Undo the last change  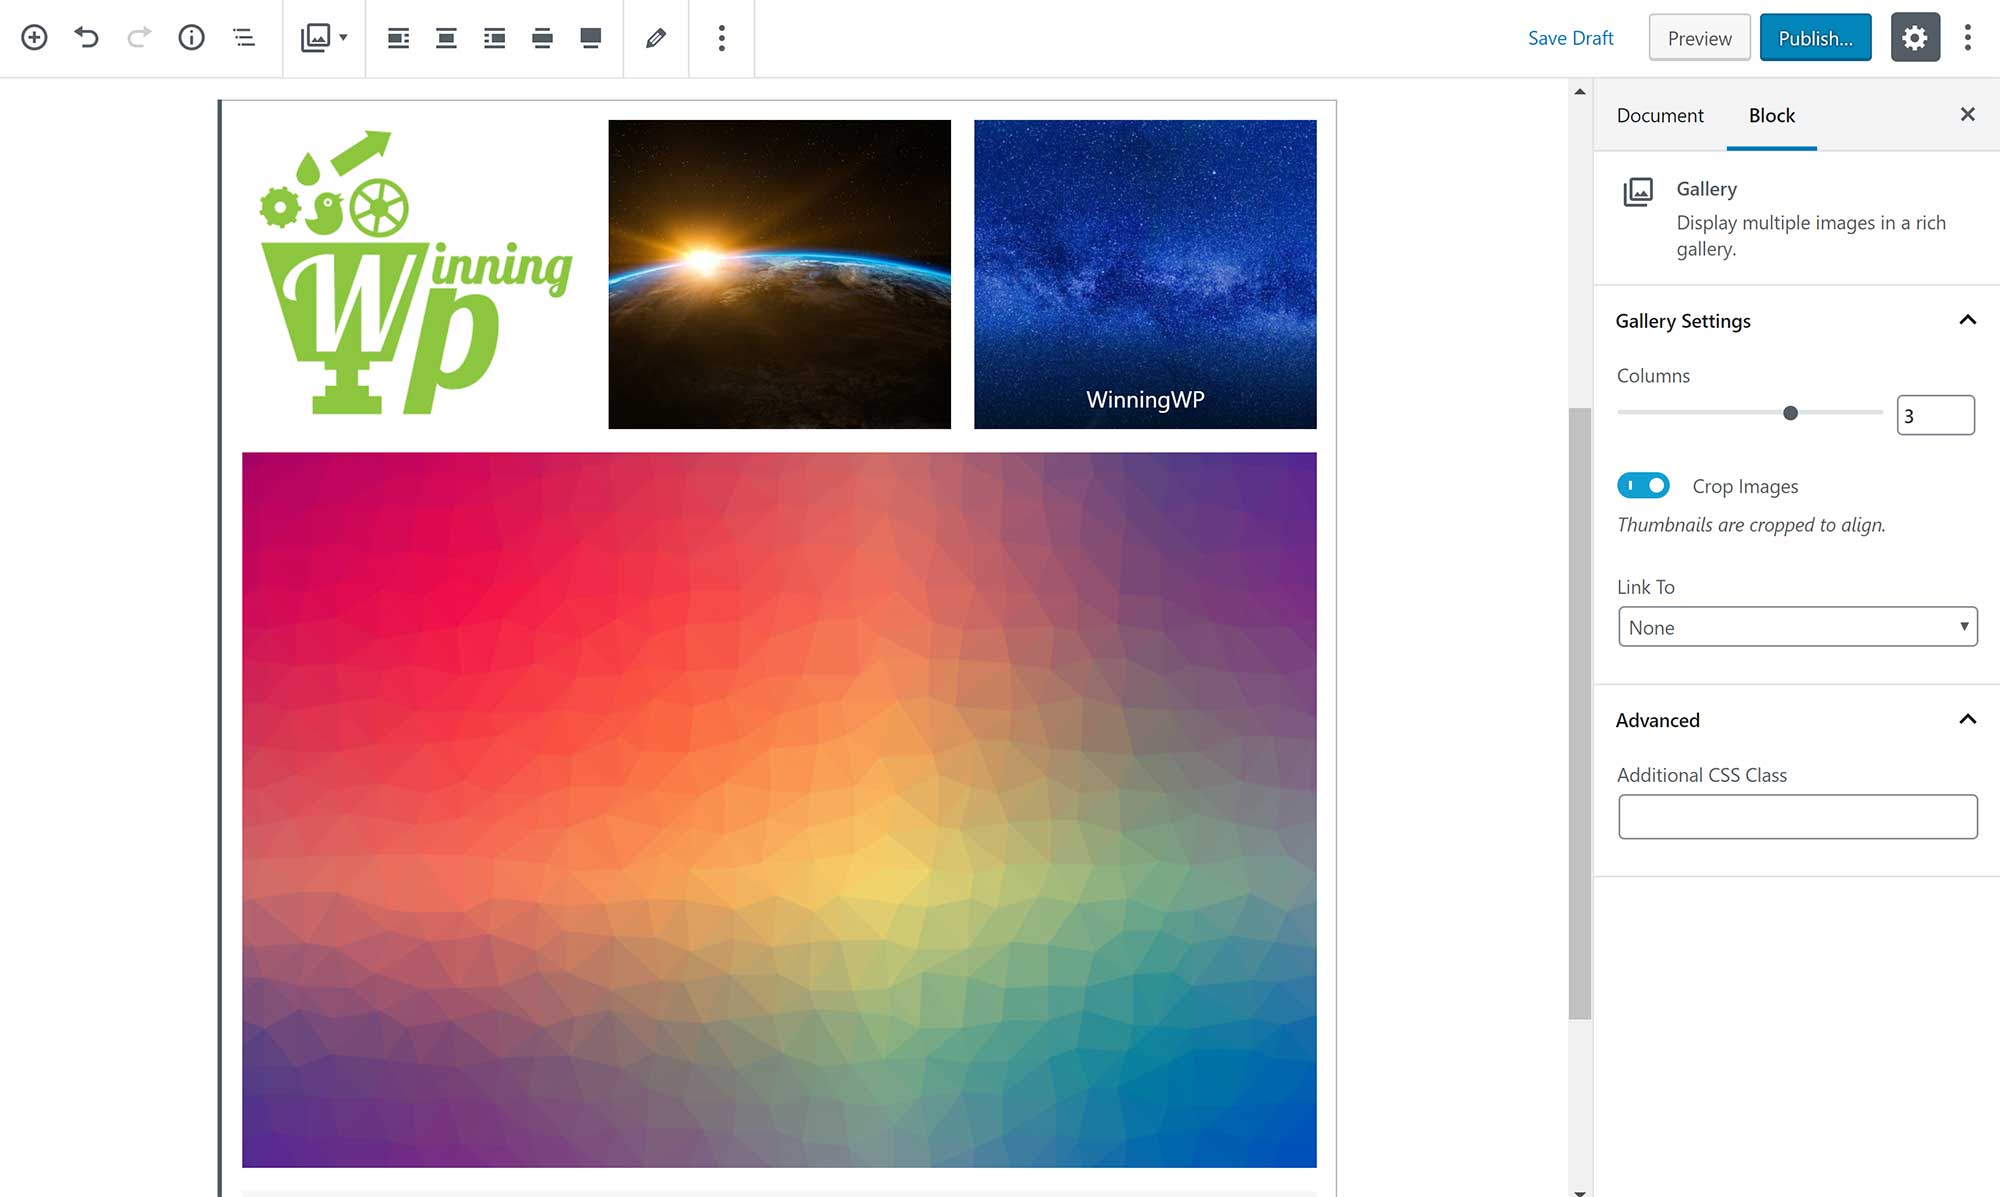click(87, 38)
